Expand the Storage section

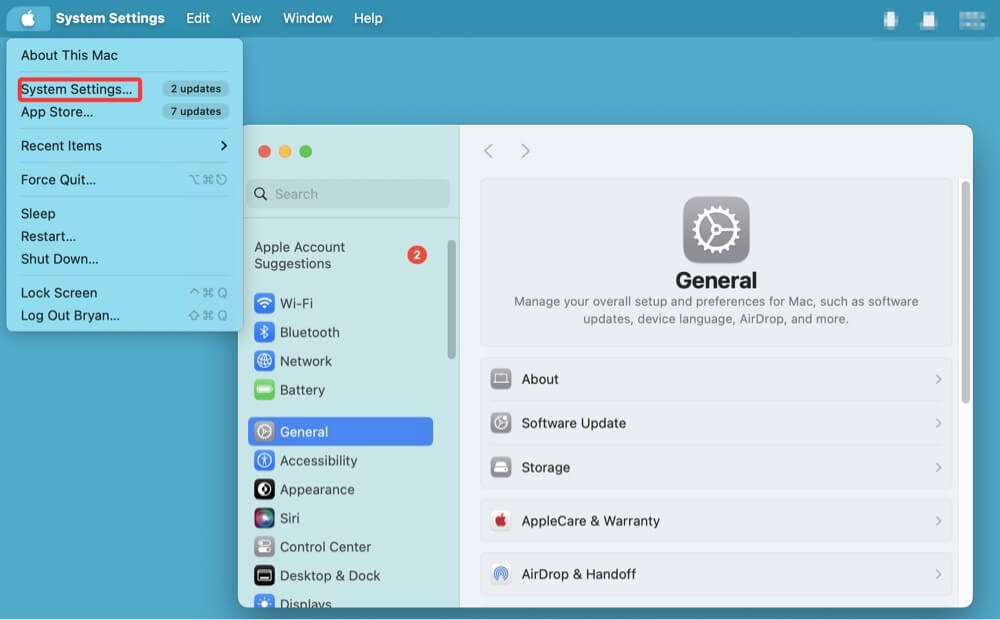tap(716, 467)
